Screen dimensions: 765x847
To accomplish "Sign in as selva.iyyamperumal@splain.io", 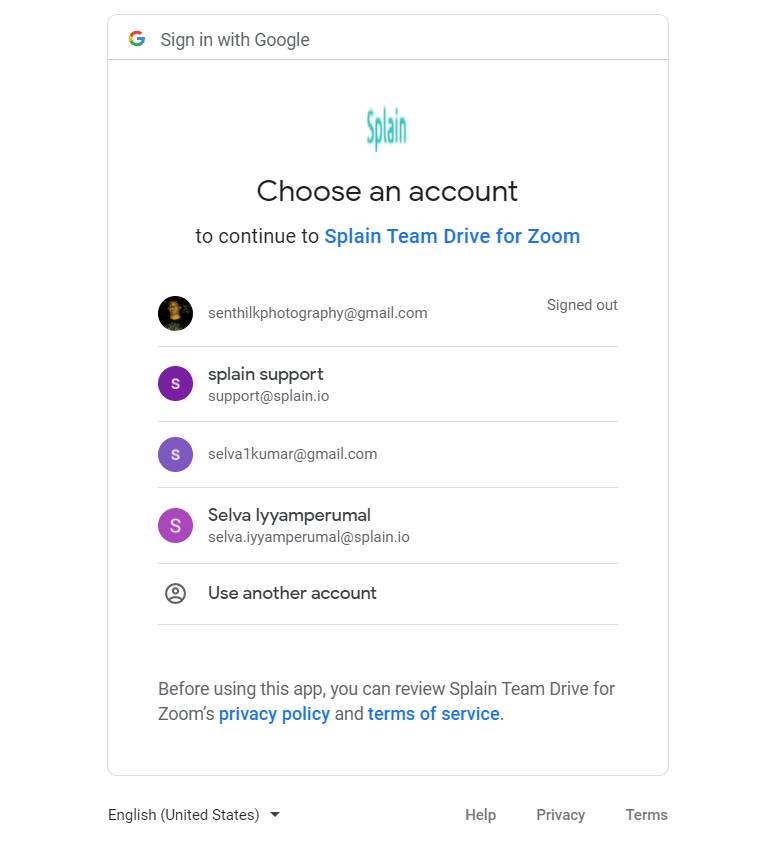I will coord(308,537).
